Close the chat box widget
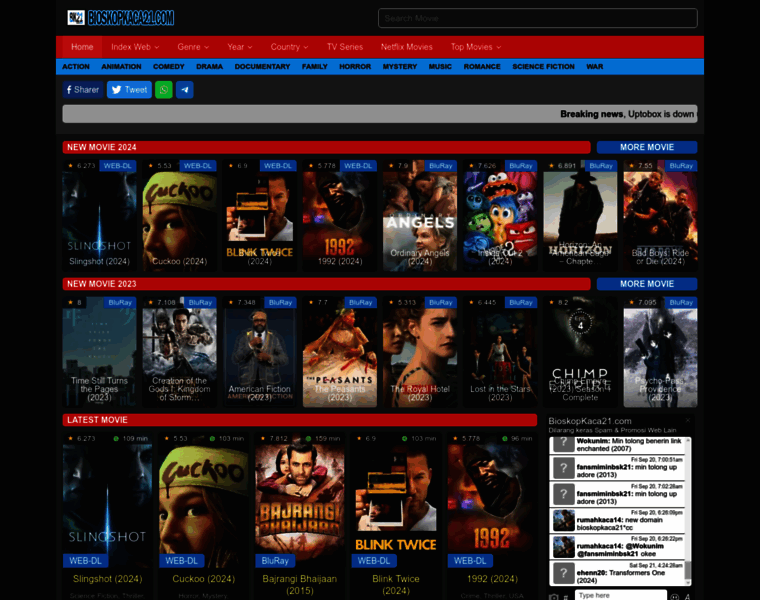 687,420
